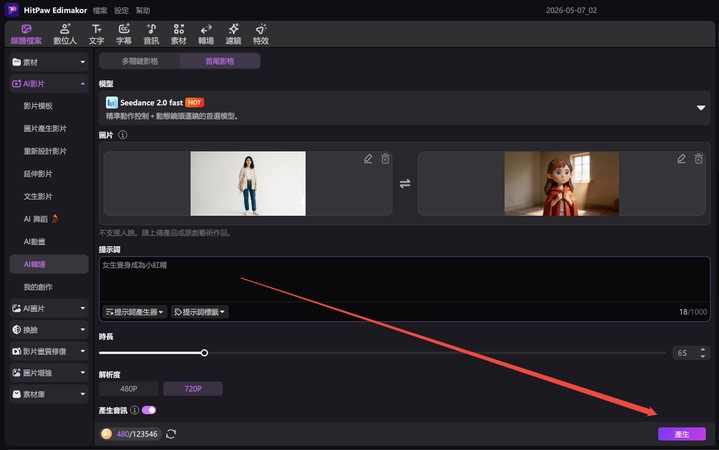Switch to the 多關鍵影格 tab
This screenshot has height=450, width=719.
click(140, 61)
